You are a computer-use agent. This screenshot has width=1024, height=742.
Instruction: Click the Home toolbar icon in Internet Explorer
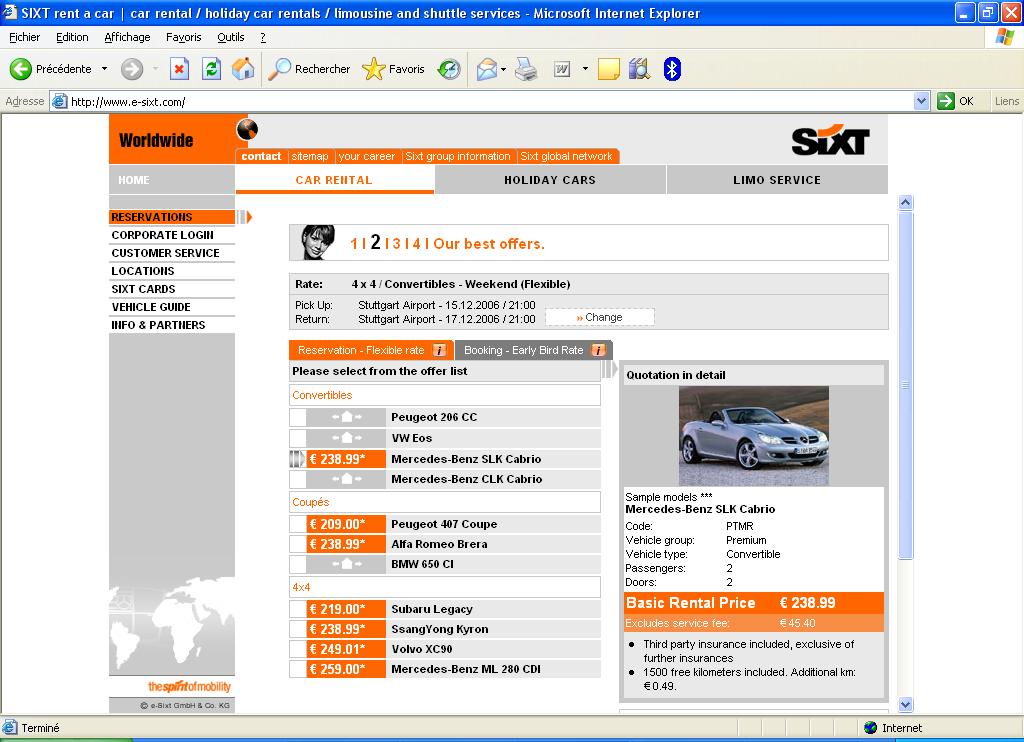point(242,69)
